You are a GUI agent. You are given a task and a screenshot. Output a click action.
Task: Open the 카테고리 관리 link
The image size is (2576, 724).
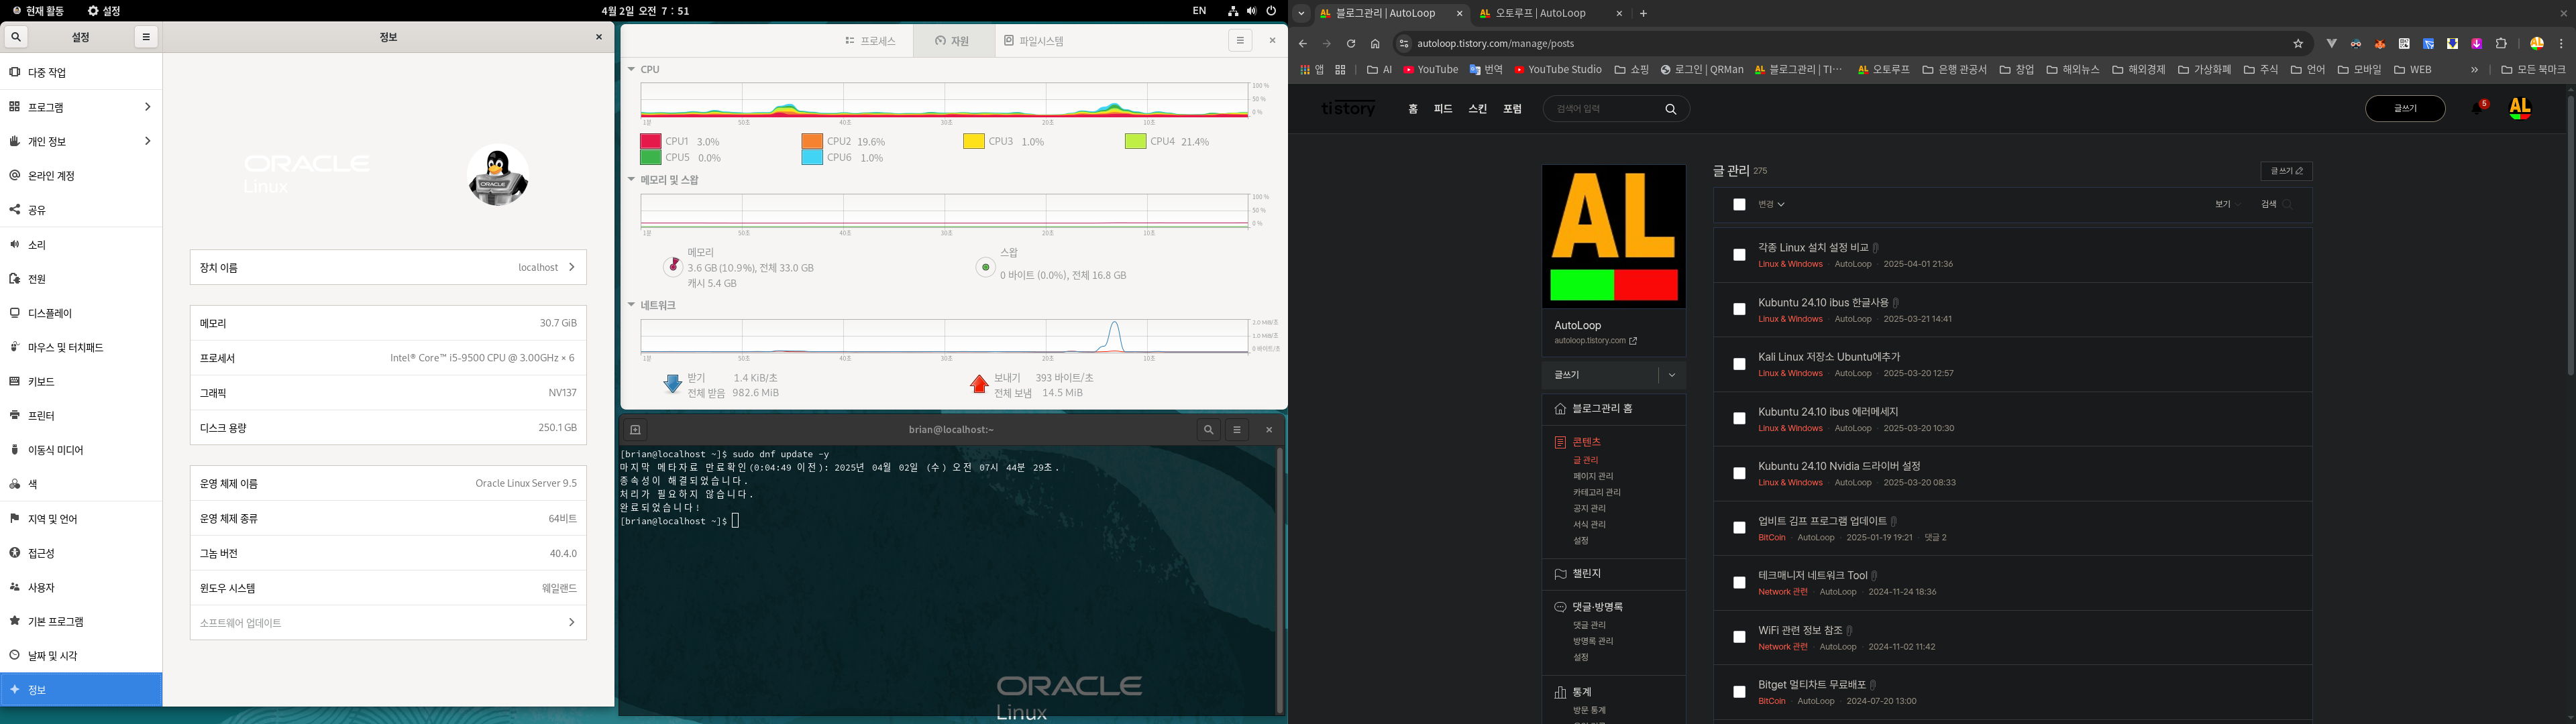tap(1596, 492)
